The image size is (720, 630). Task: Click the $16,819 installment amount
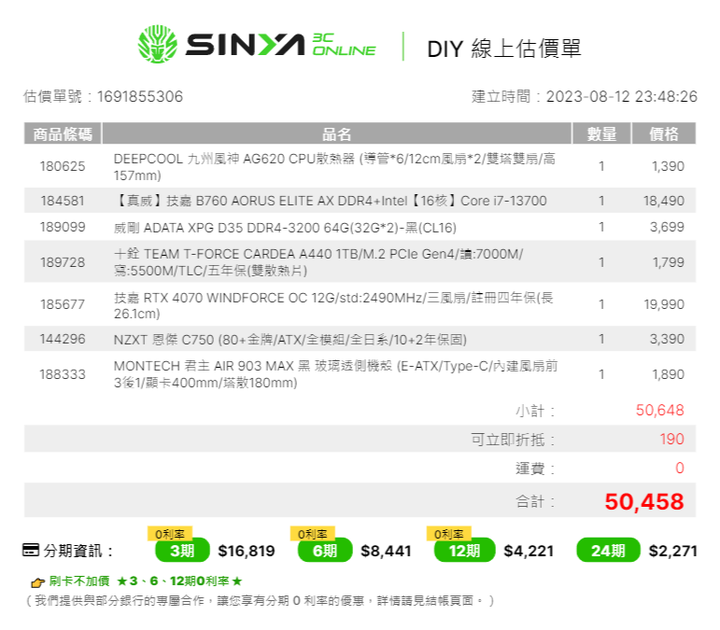(247, 551)
